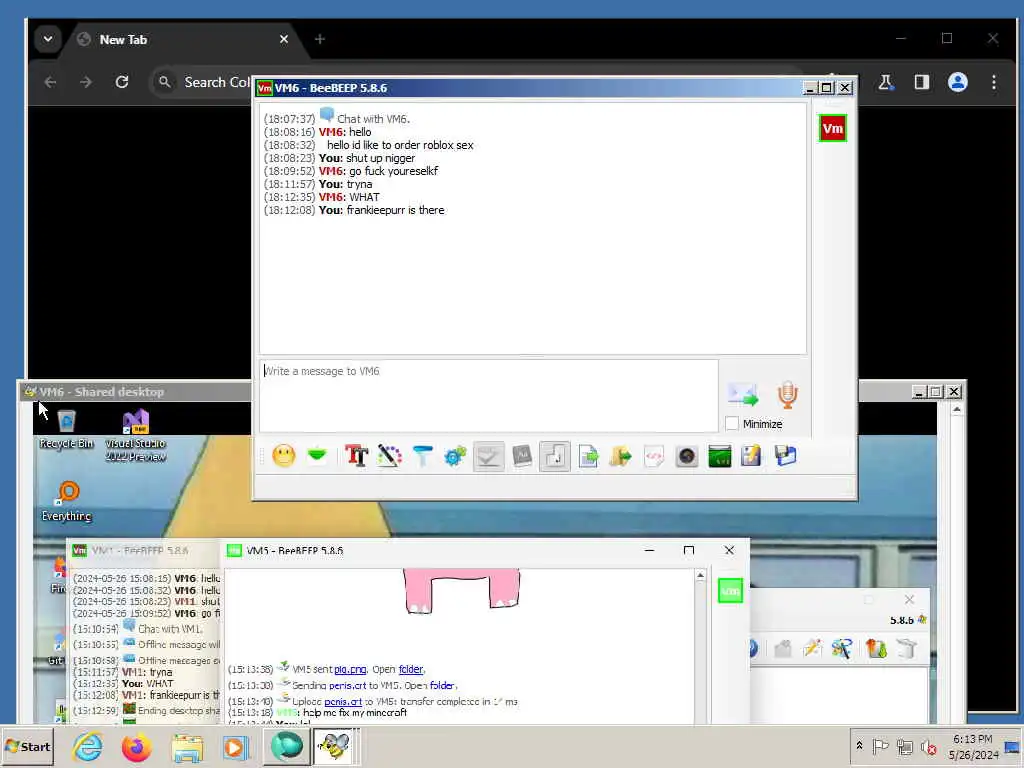Image resolution: width=1024 pixels, height=768 pixels.
Task: Click folder link after pig.png in VM5 chat
Action: coord(411,669)
